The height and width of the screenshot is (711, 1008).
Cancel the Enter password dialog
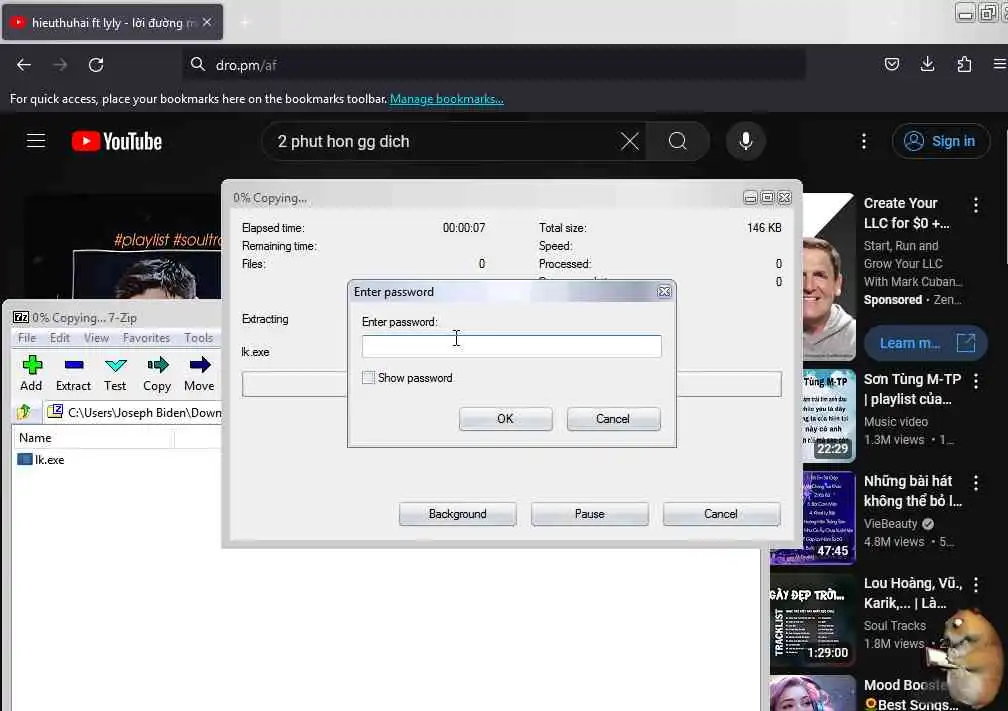click(x=613, y=418)
